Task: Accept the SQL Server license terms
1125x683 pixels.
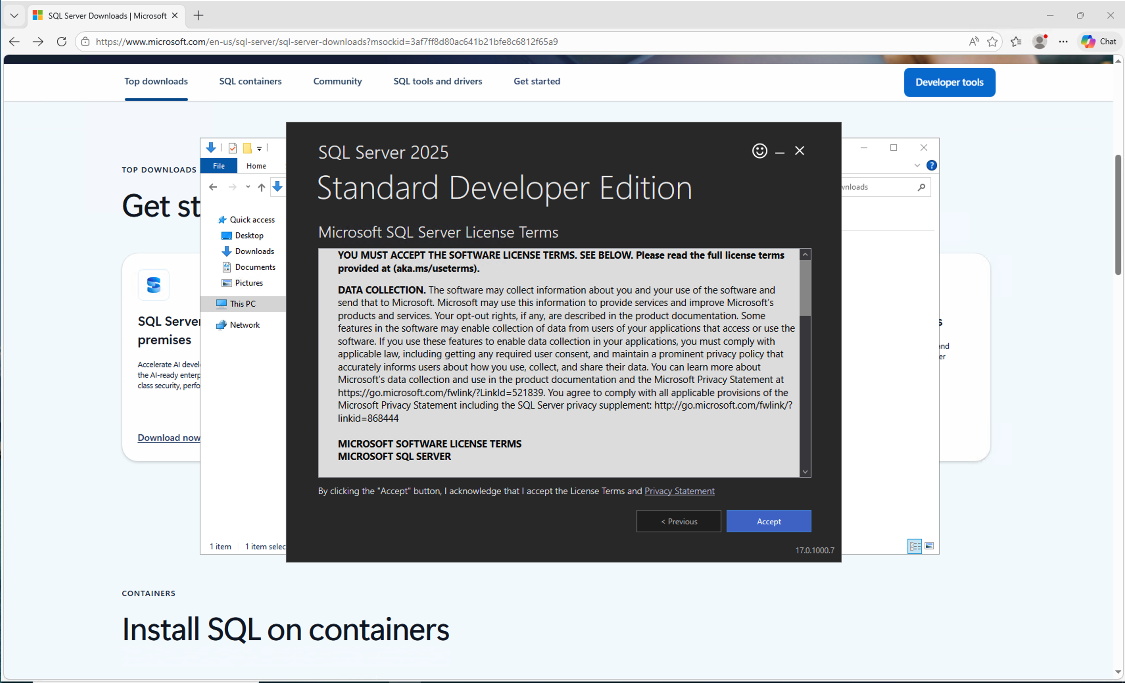Action: coord(768,522)
